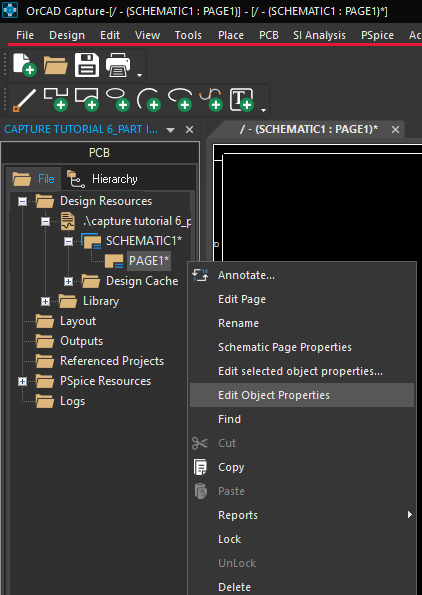Select the Place Rectangle drawing tool
Screen dimensions: 422x595
point(87,99)
